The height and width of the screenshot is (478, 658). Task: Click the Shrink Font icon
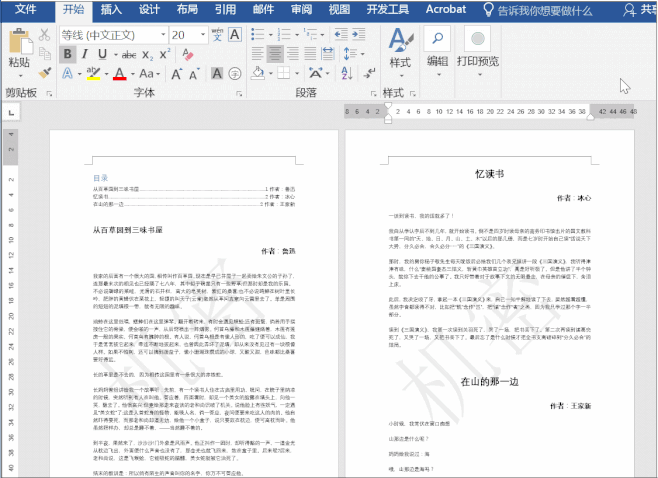click(194, 74)
